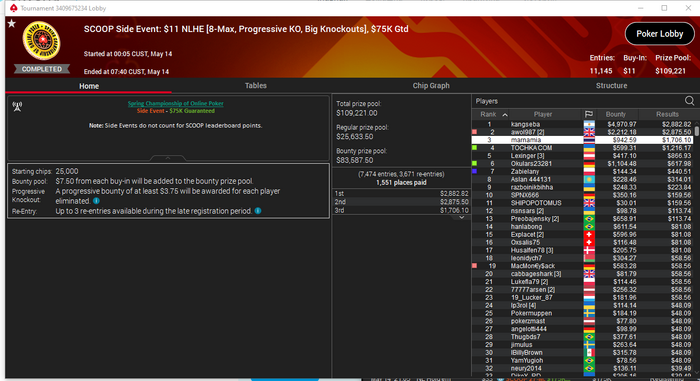Click the Poker Lobby button
Viewport: 700px width, 381px height.
[659, 34]
